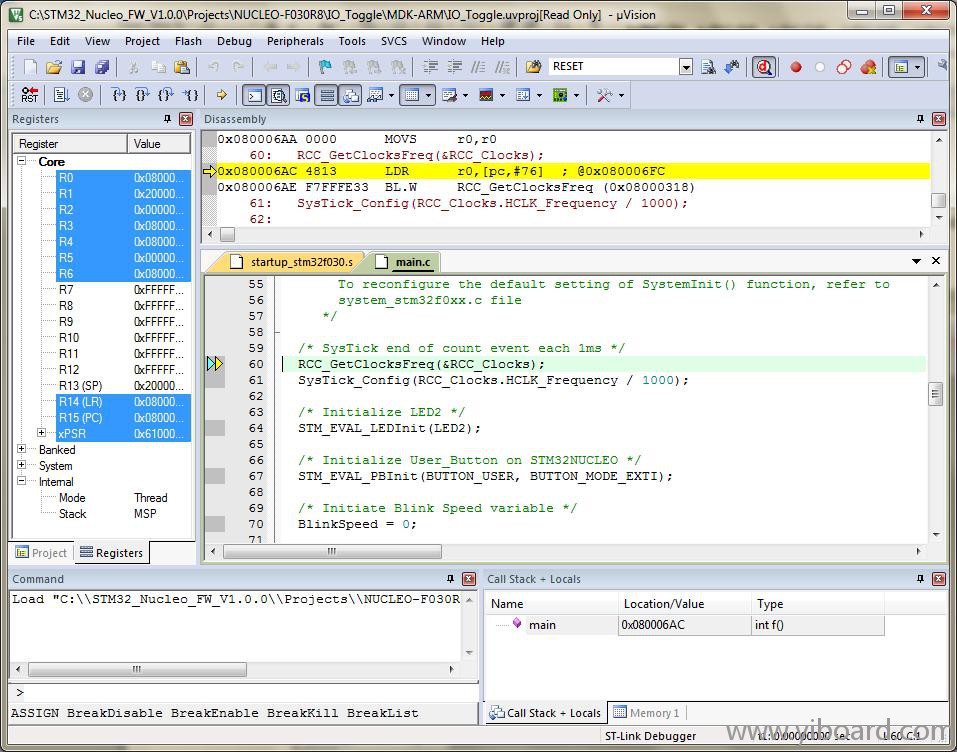Indent the selection with the indent icon
This screenshot has width=957, height=752.
pyautogui.click(x=431, y=67)
